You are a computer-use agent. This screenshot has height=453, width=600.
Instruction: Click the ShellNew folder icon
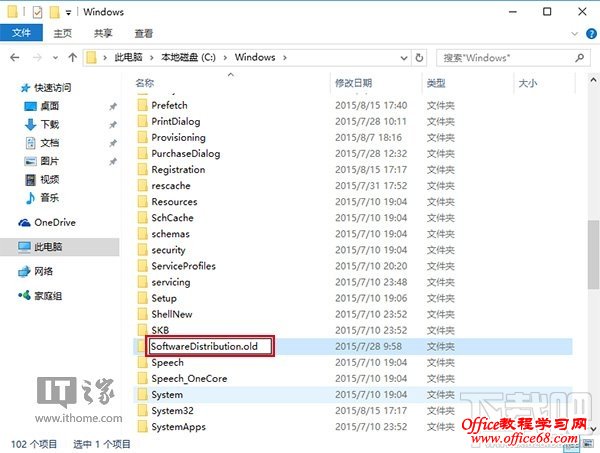pyautogui.click(x=142, y=314)
